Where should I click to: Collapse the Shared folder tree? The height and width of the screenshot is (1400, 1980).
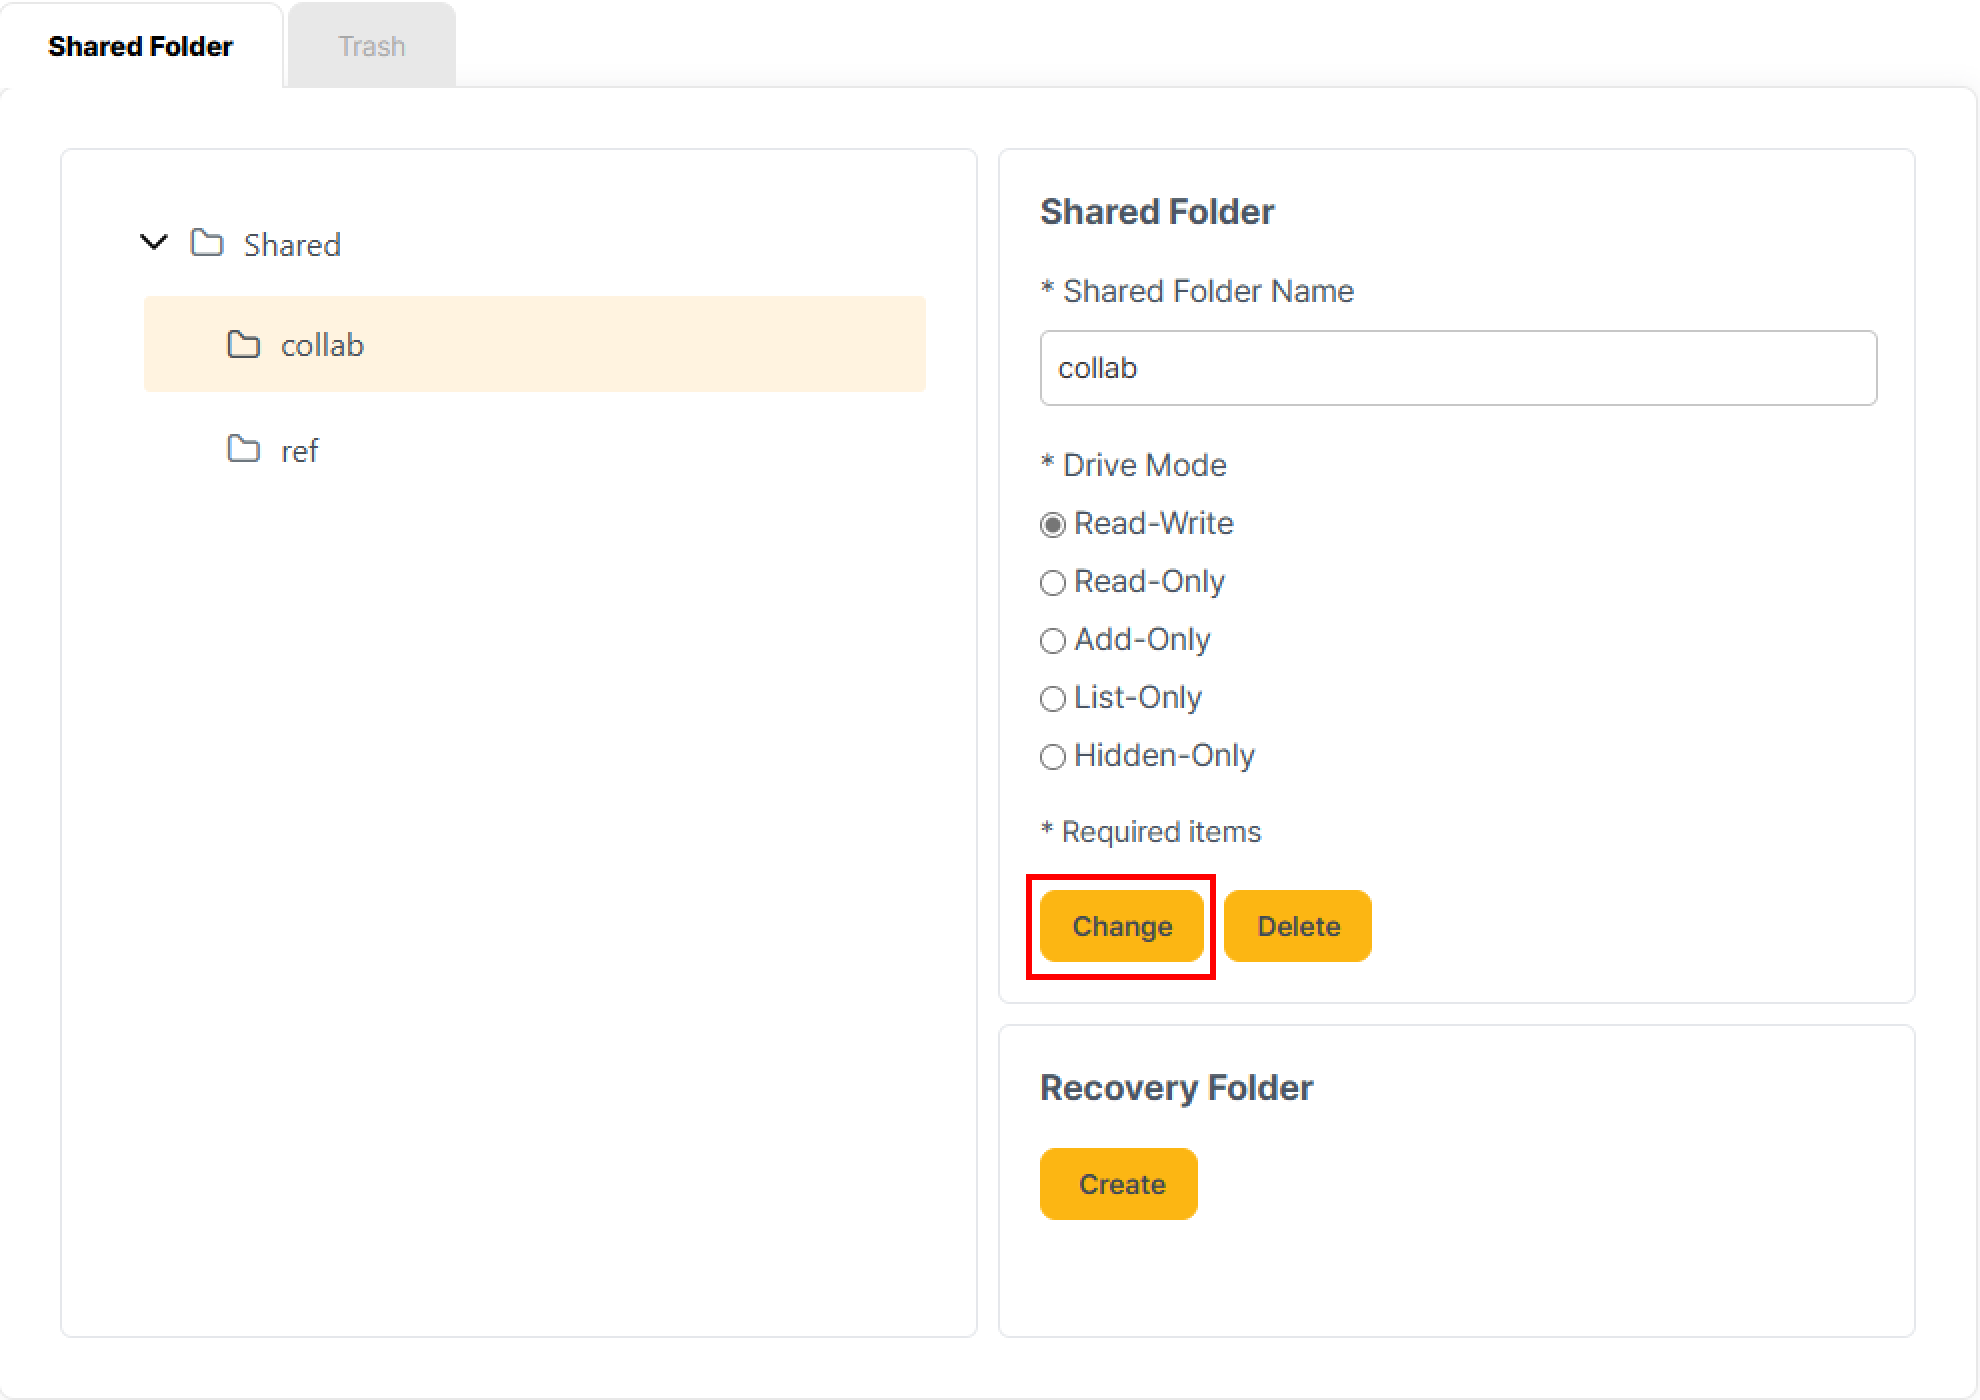coord(152,242)
